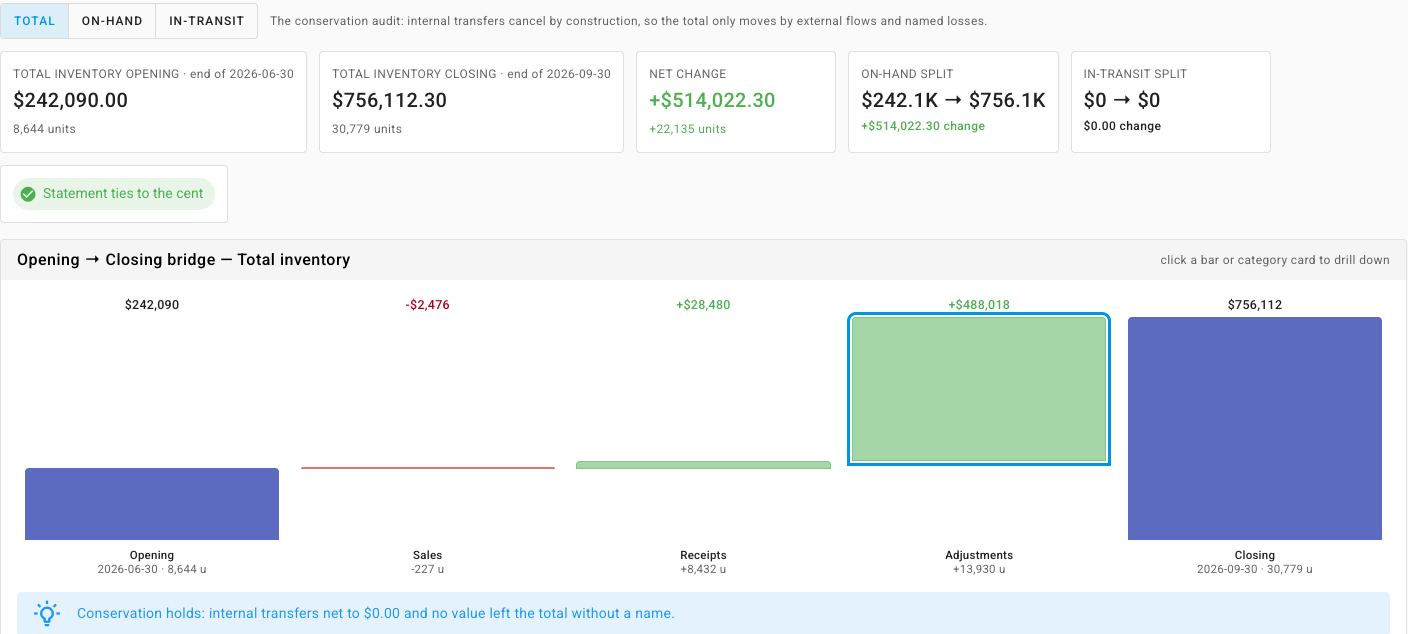This screenshot has height=634, width=1408.
Task: Open the Net Change card
Action: 736,102
